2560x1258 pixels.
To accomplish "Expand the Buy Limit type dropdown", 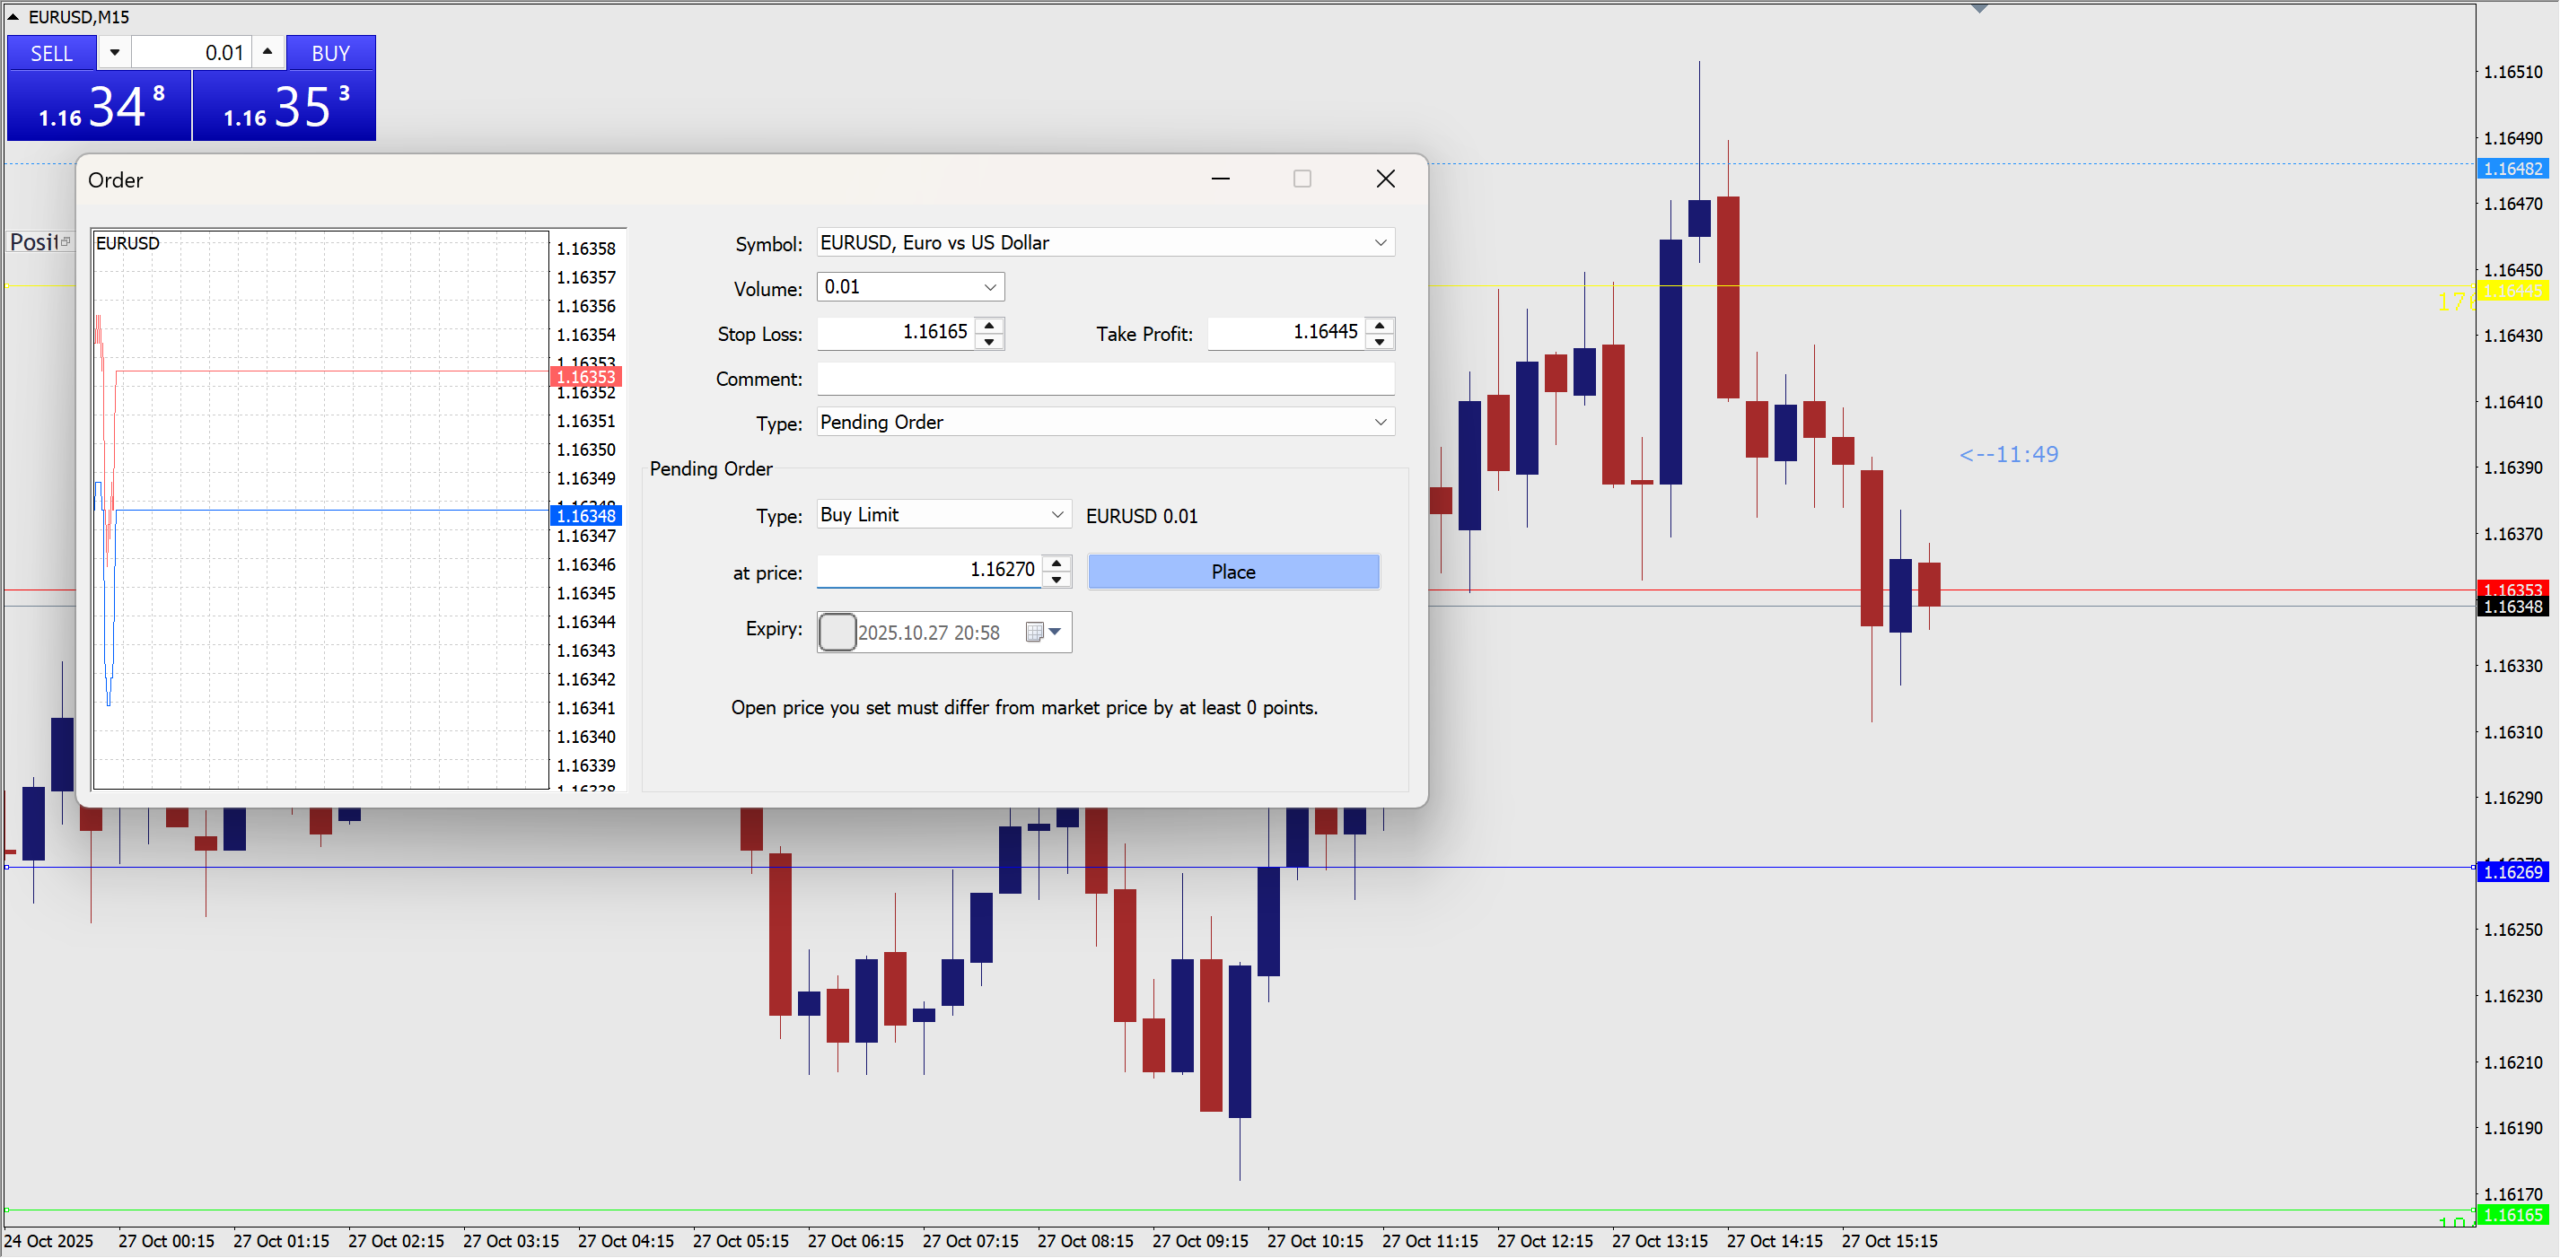I will 1057,515.
